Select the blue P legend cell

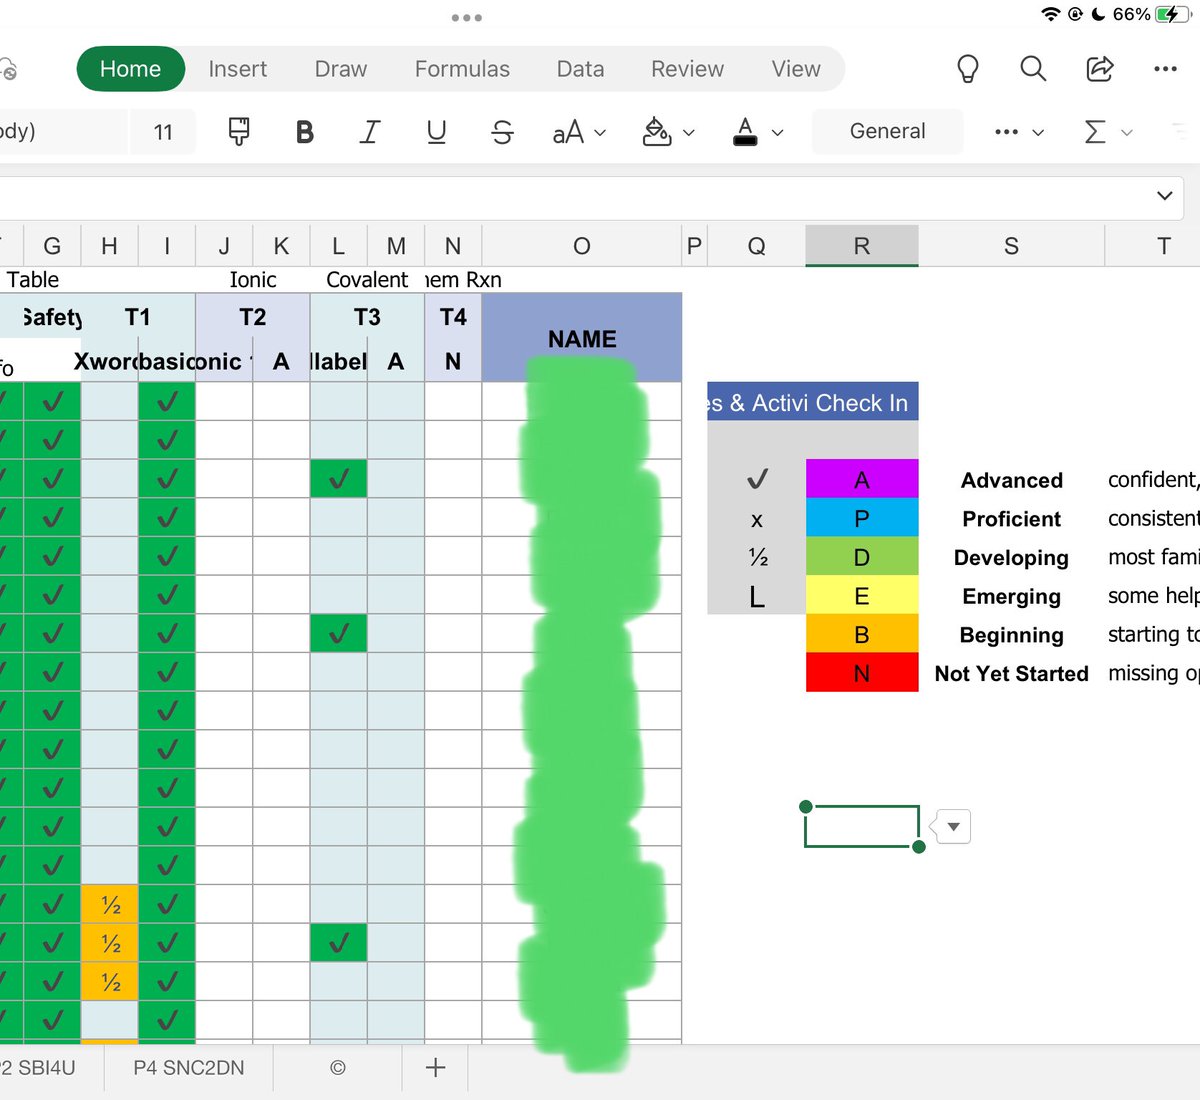click(x=862, y=518)
